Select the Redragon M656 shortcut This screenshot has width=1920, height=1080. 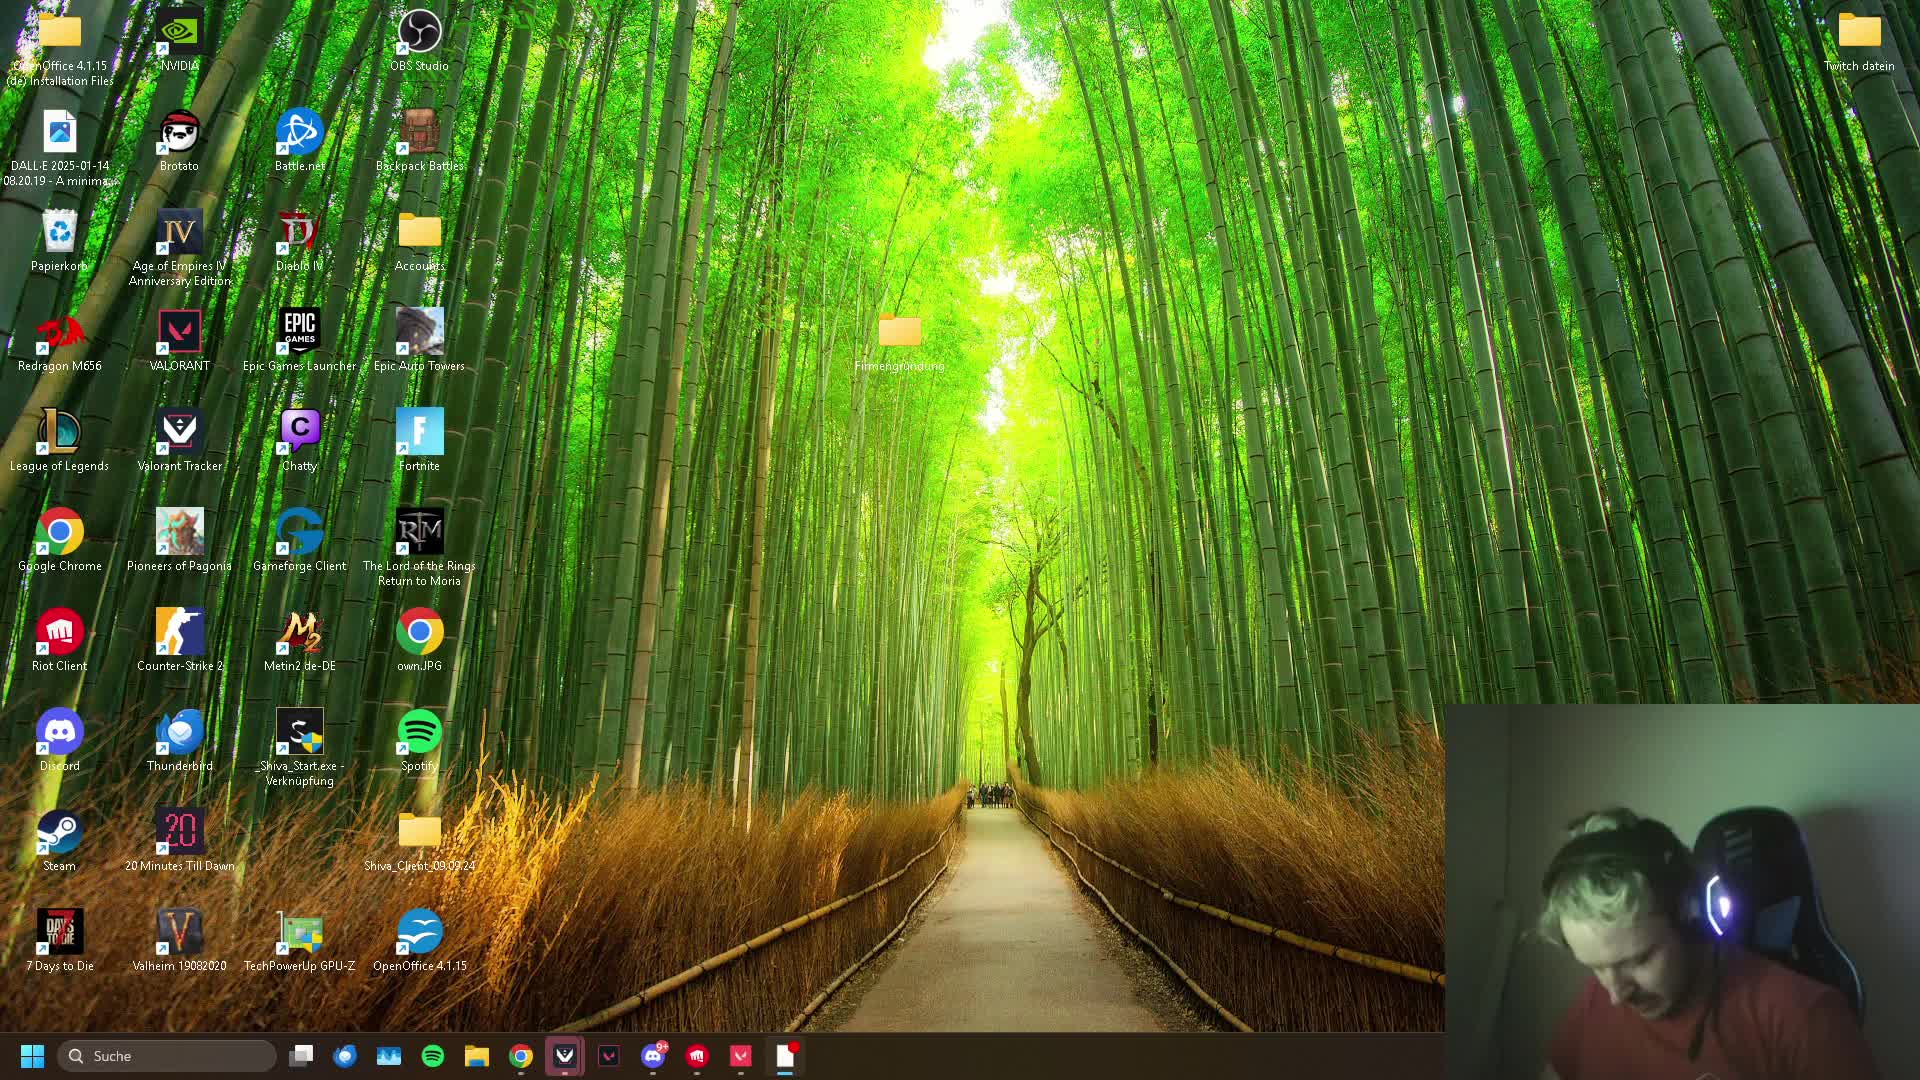click(59, 340)
